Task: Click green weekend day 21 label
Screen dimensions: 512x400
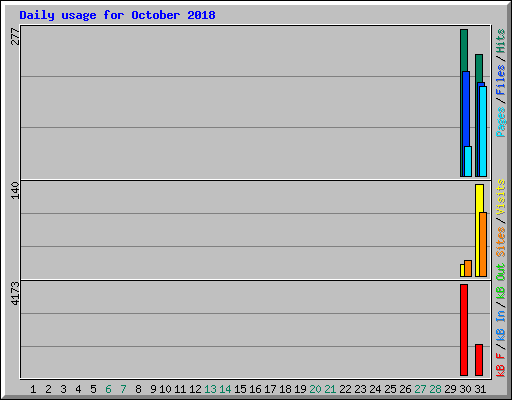Action: click(x=330, y=389)
